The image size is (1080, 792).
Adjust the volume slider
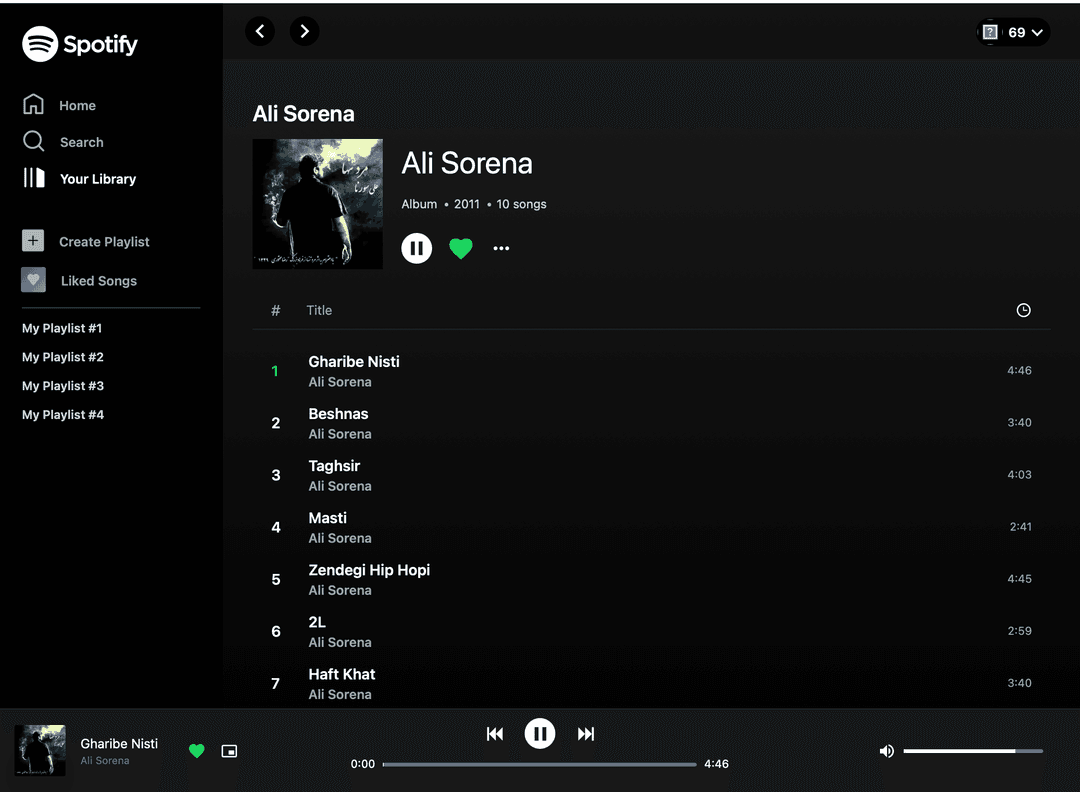(972, 751)
